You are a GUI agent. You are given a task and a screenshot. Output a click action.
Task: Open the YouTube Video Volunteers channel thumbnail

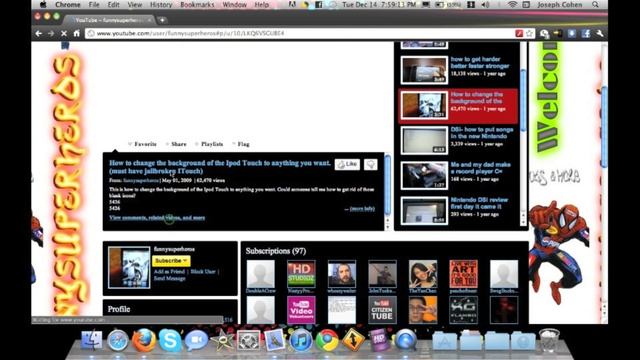coord(301,310)
